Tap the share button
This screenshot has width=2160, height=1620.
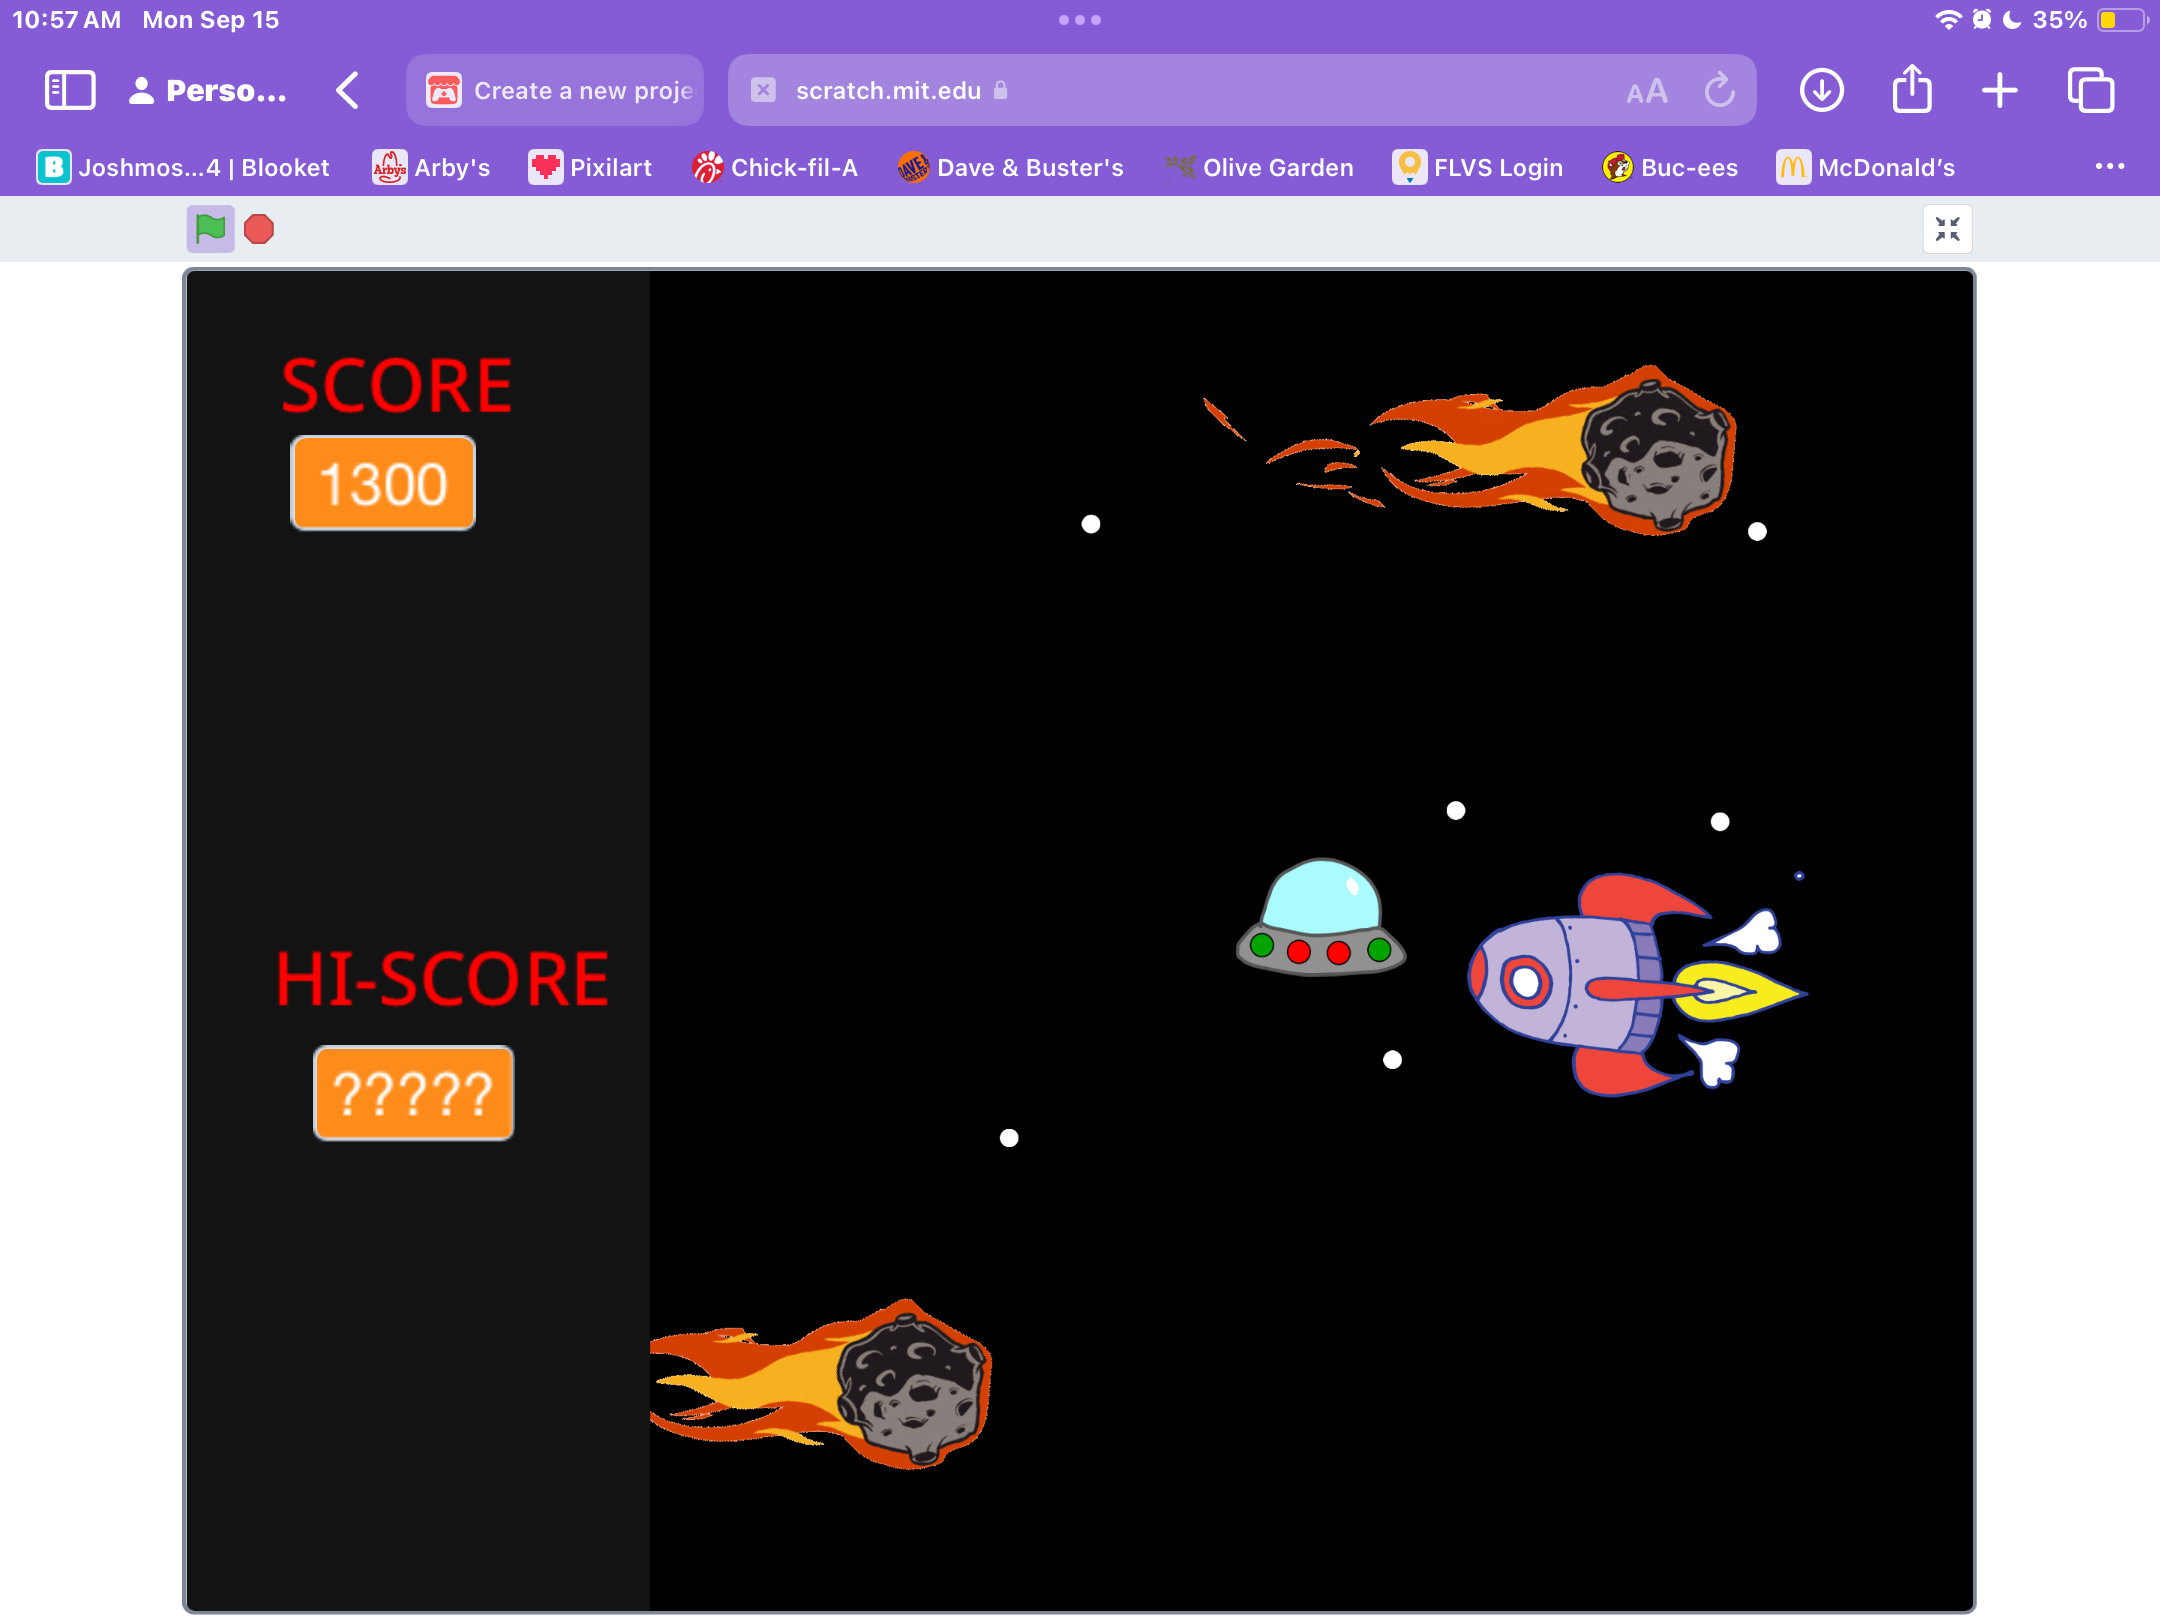coord(1911,90)
